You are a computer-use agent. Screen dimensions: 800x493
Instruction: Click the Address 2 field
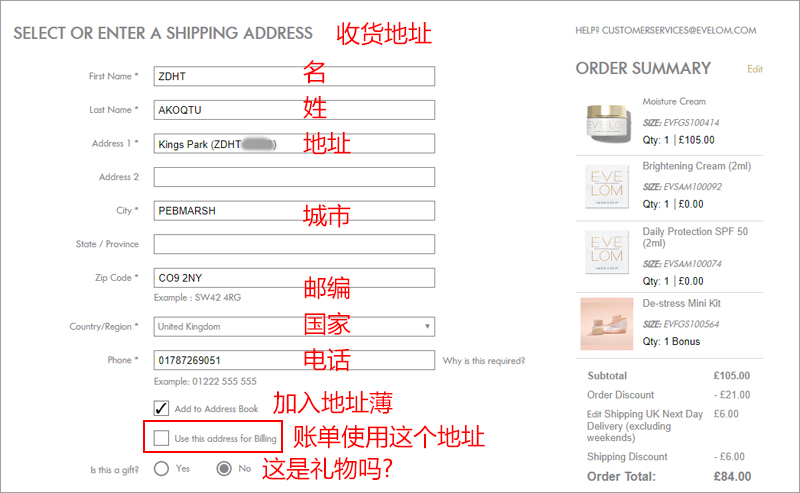294,177
